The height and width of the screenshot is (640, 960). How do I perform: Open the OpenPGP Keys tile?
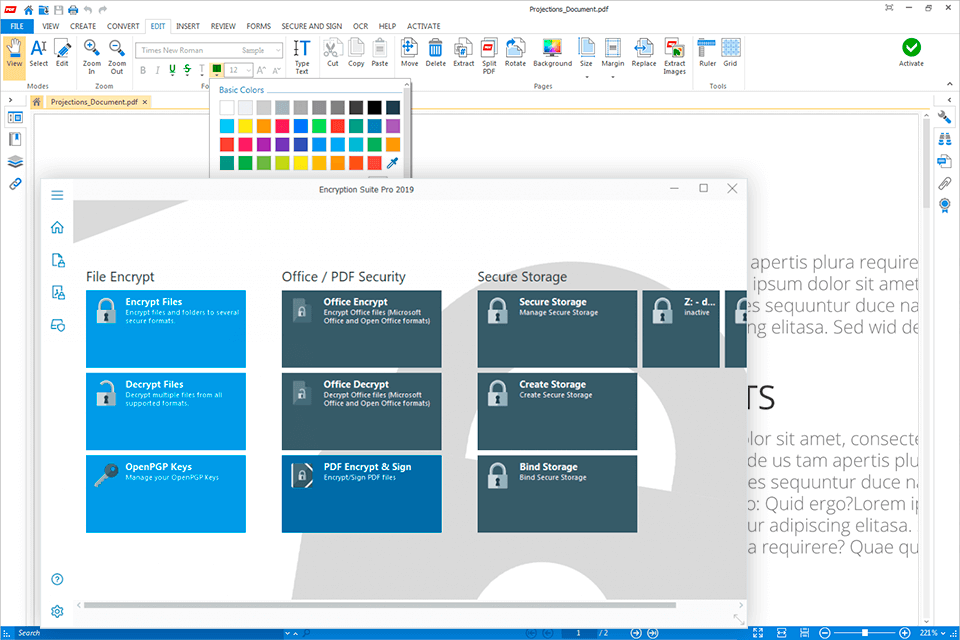(x=166, y=494)
